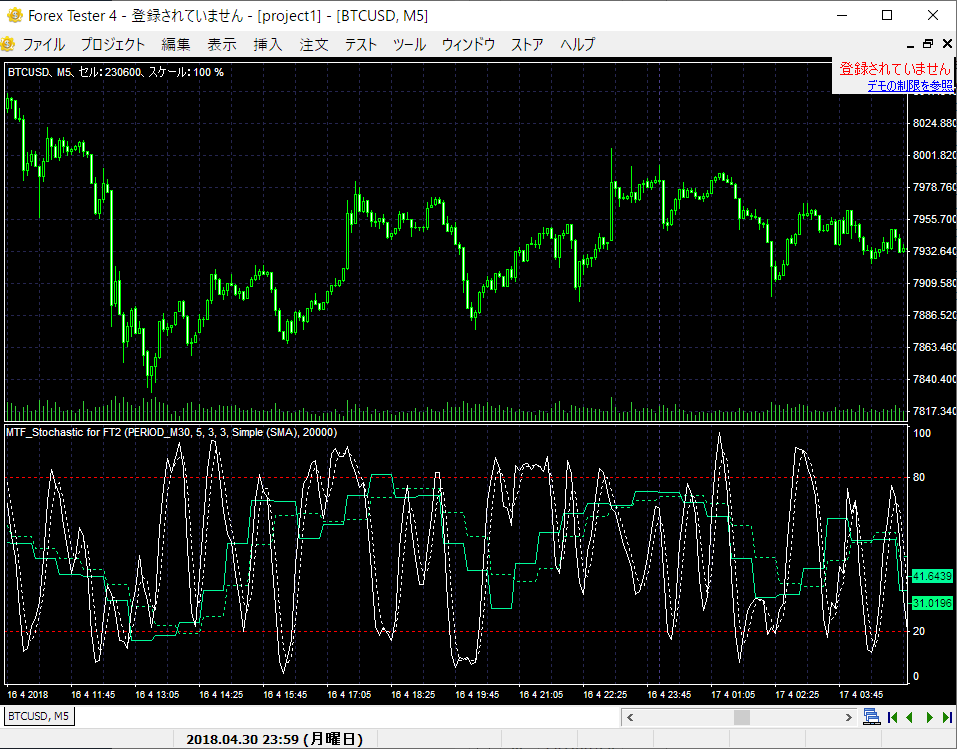The width and height of the screenshot is (957, 749).
Task: Click the cascade chart windows icon
Action: (871, 717)
